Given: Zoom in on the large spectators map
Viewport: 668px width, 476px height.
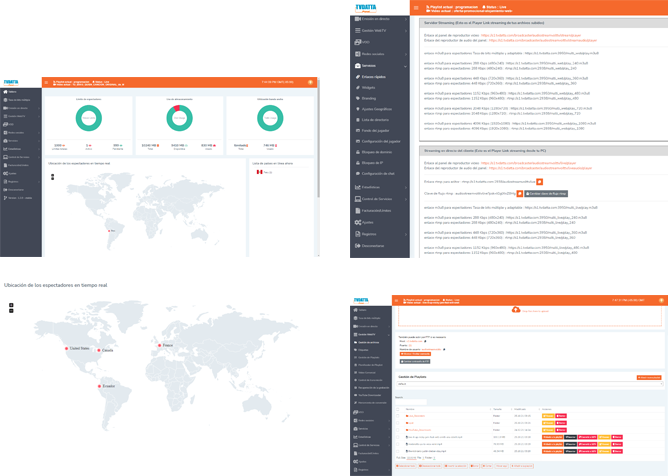Looking at the screenshot, I should coord(11,305).
